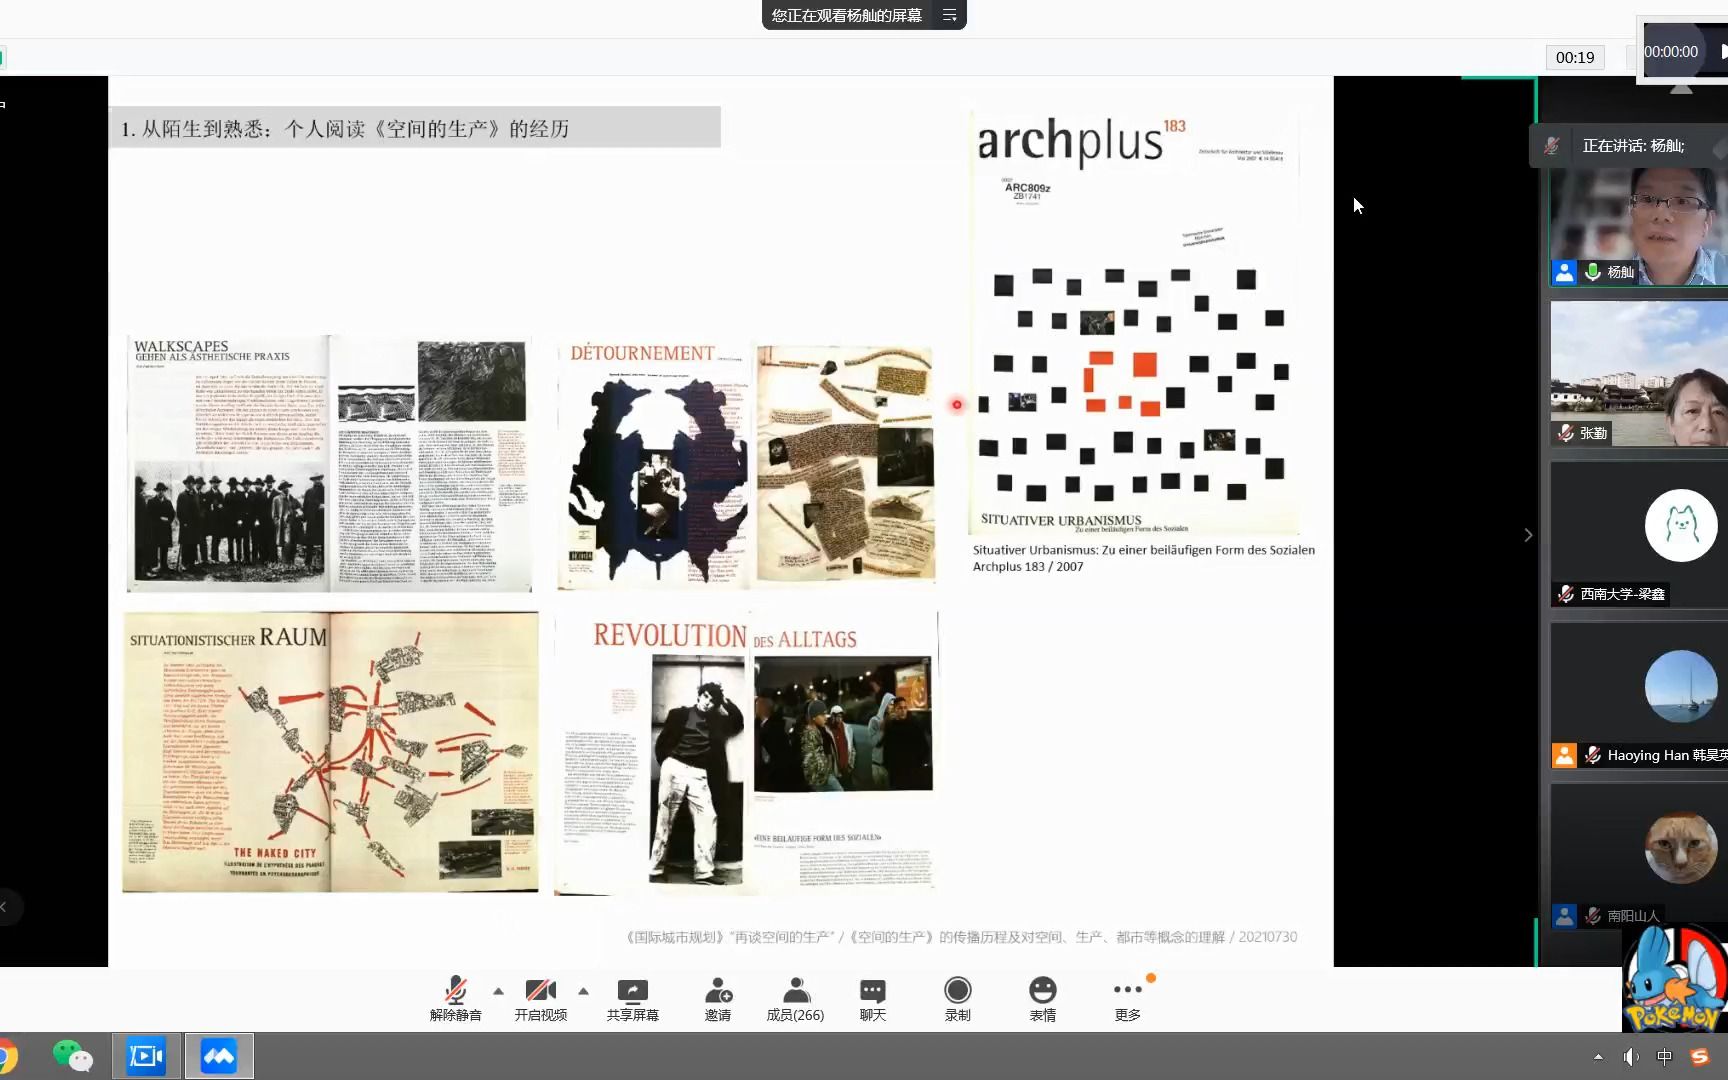Click 西南大学-梁鑫 muted microphone icon

tap(1566, 594)
